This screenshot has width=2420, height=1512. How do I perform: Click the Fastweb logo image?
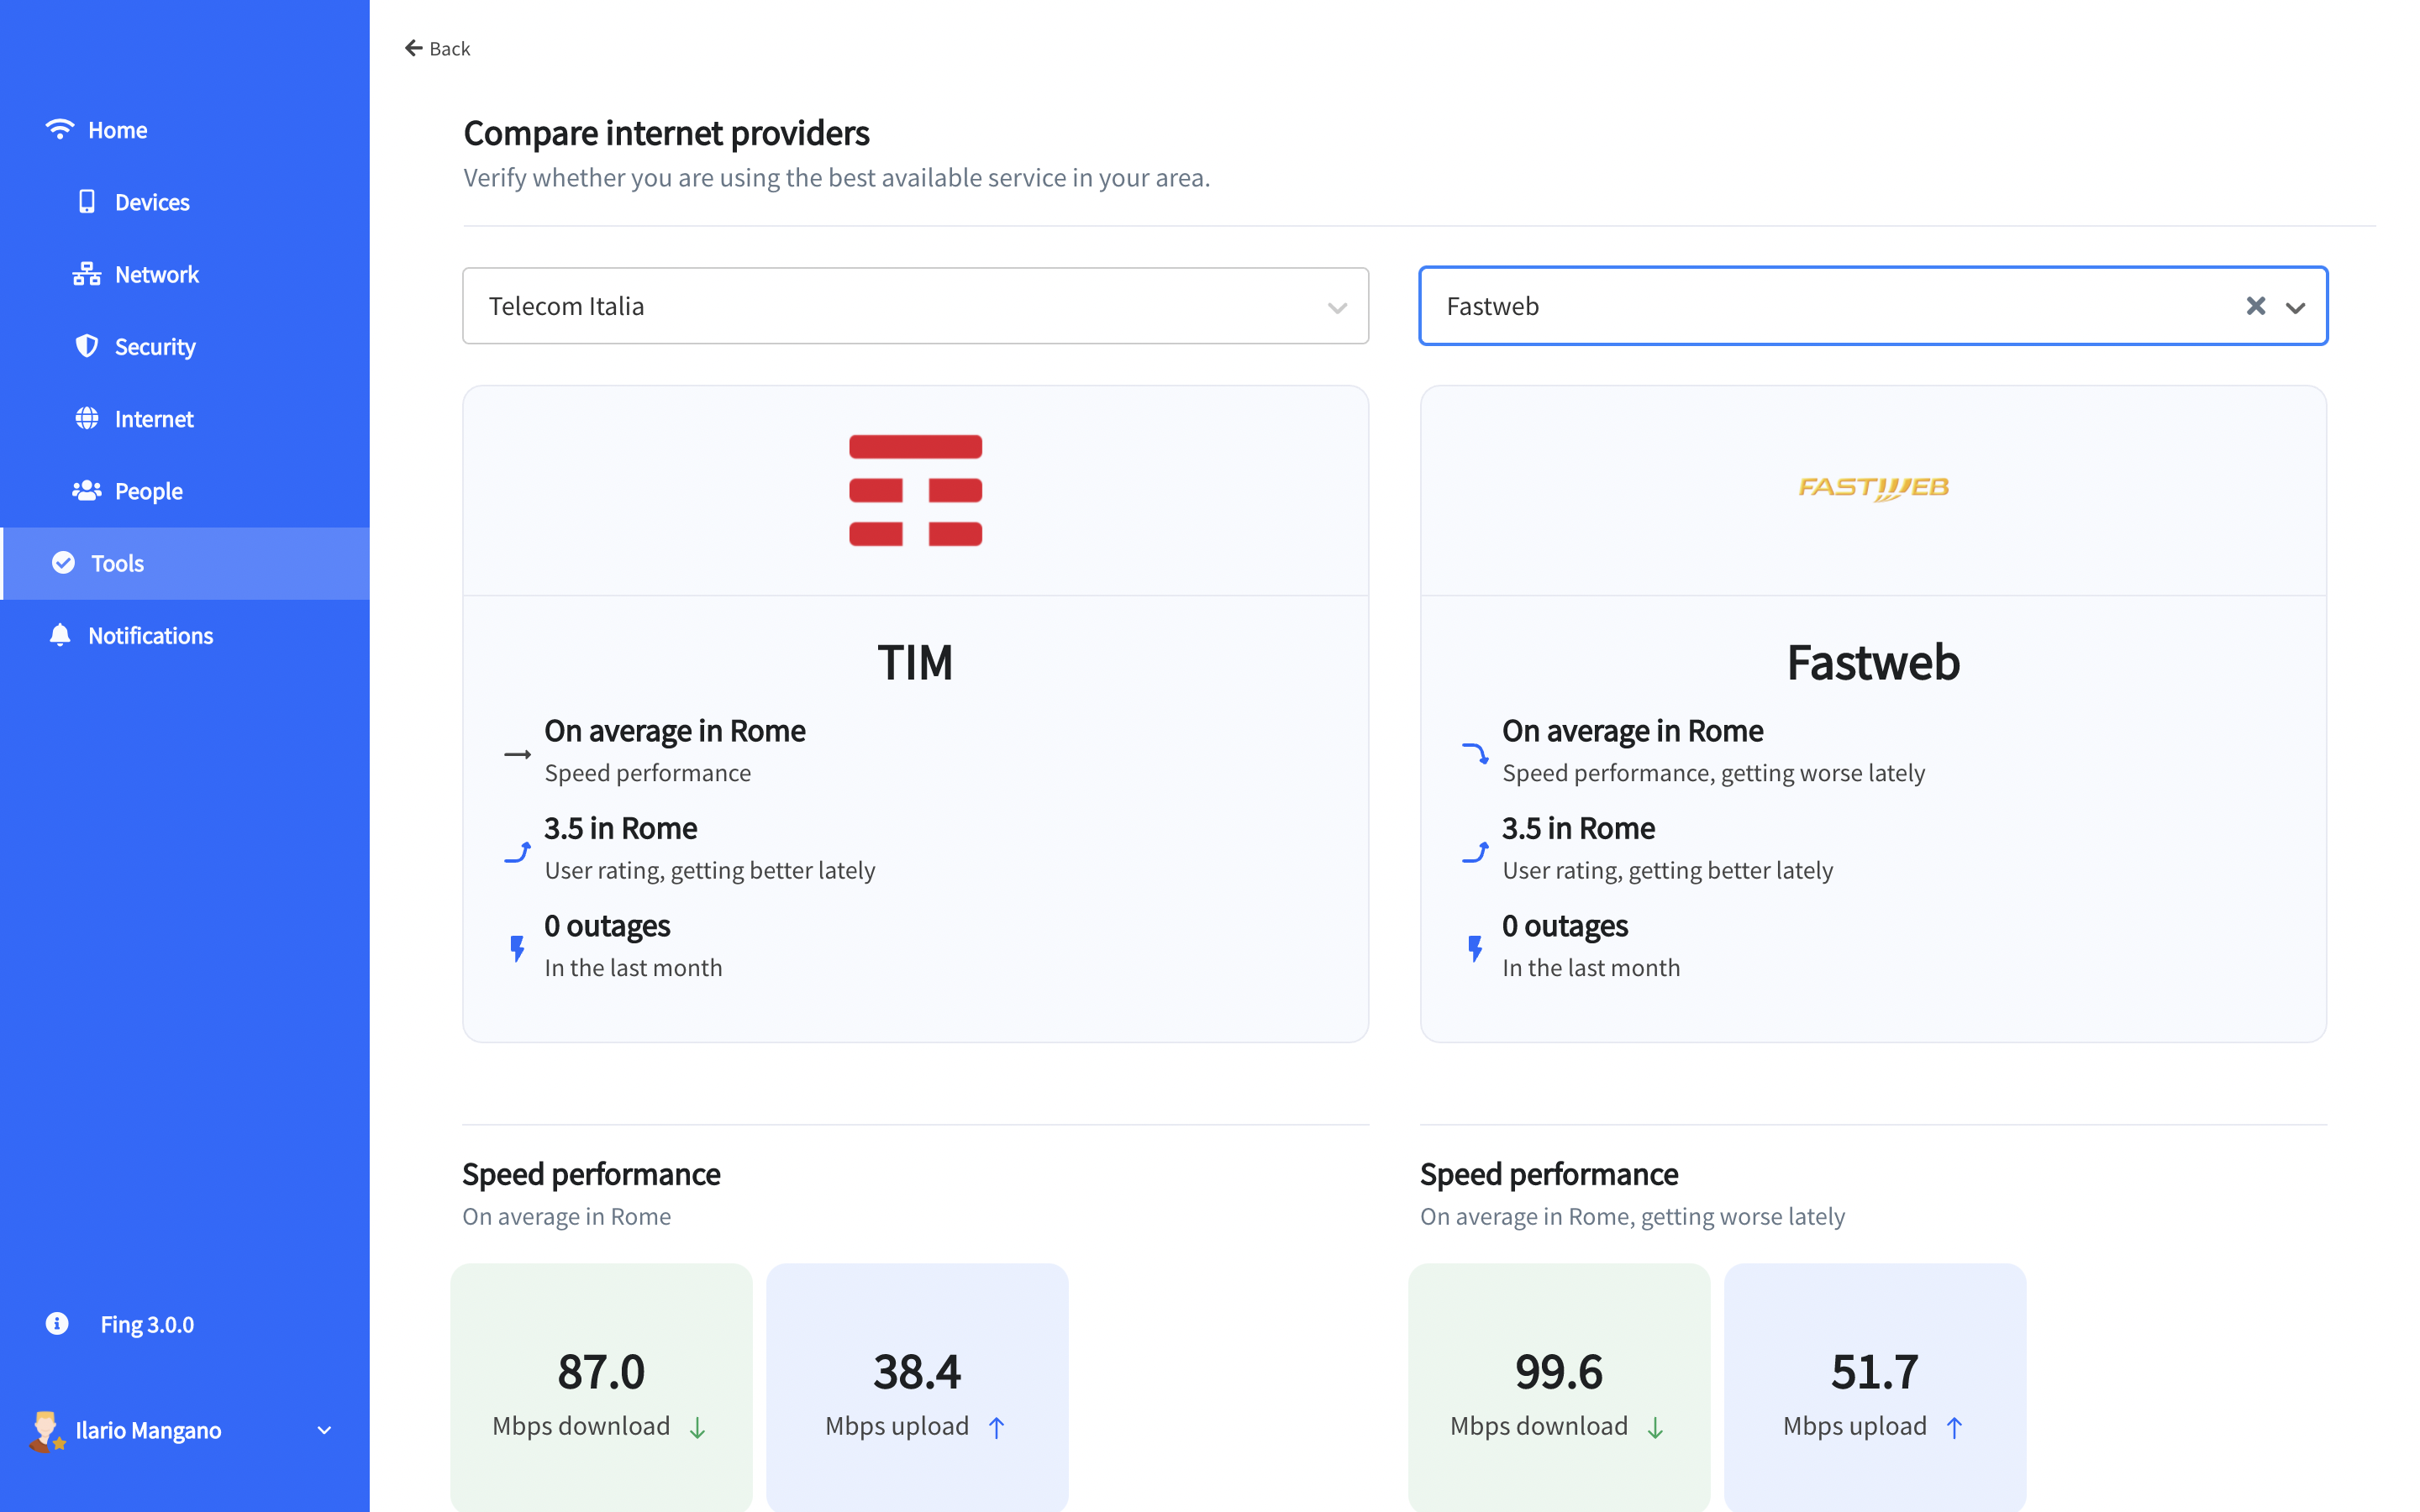[1873, 488]
